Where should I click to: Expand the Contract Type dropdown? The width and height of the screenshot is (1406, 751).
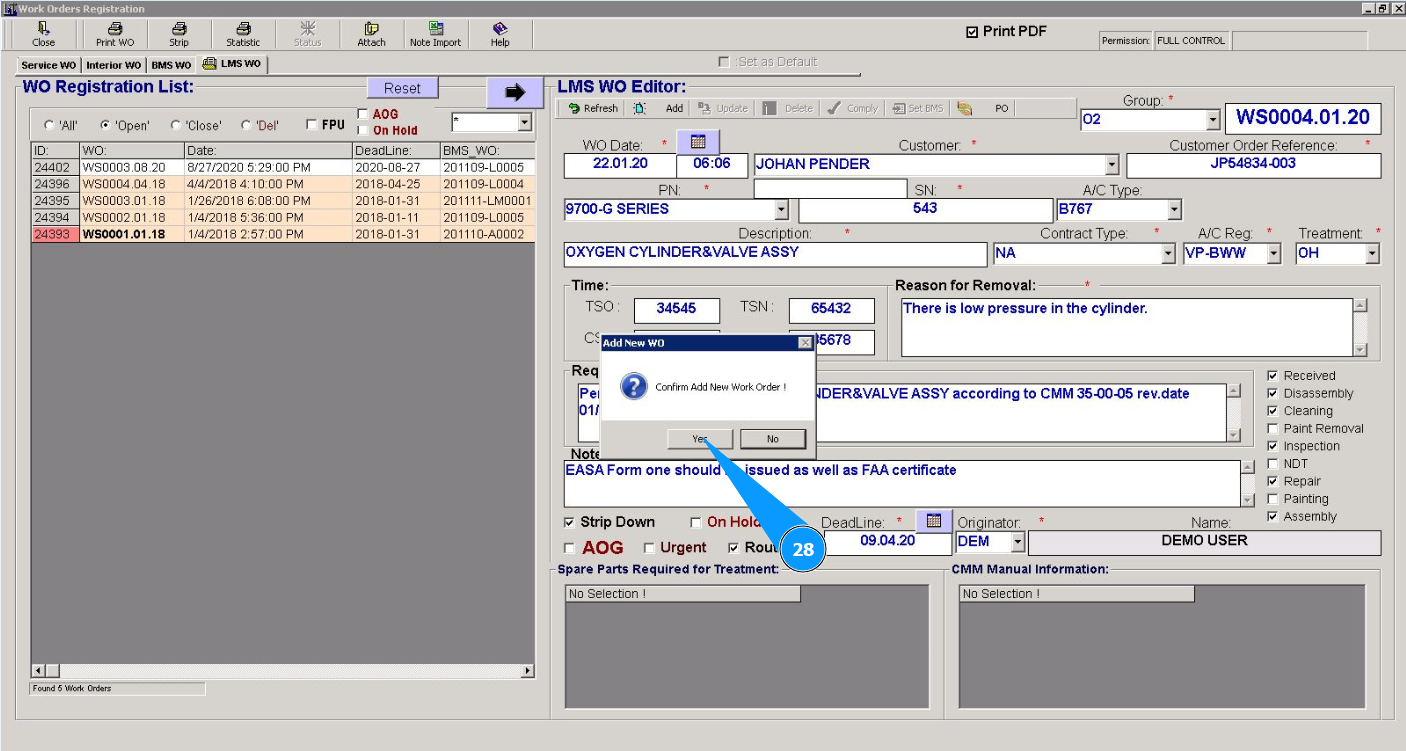click(1168, 254)
